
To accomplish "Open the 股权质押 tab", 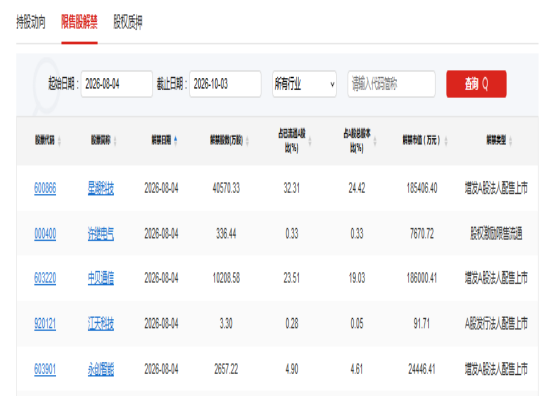I will 128,22.
